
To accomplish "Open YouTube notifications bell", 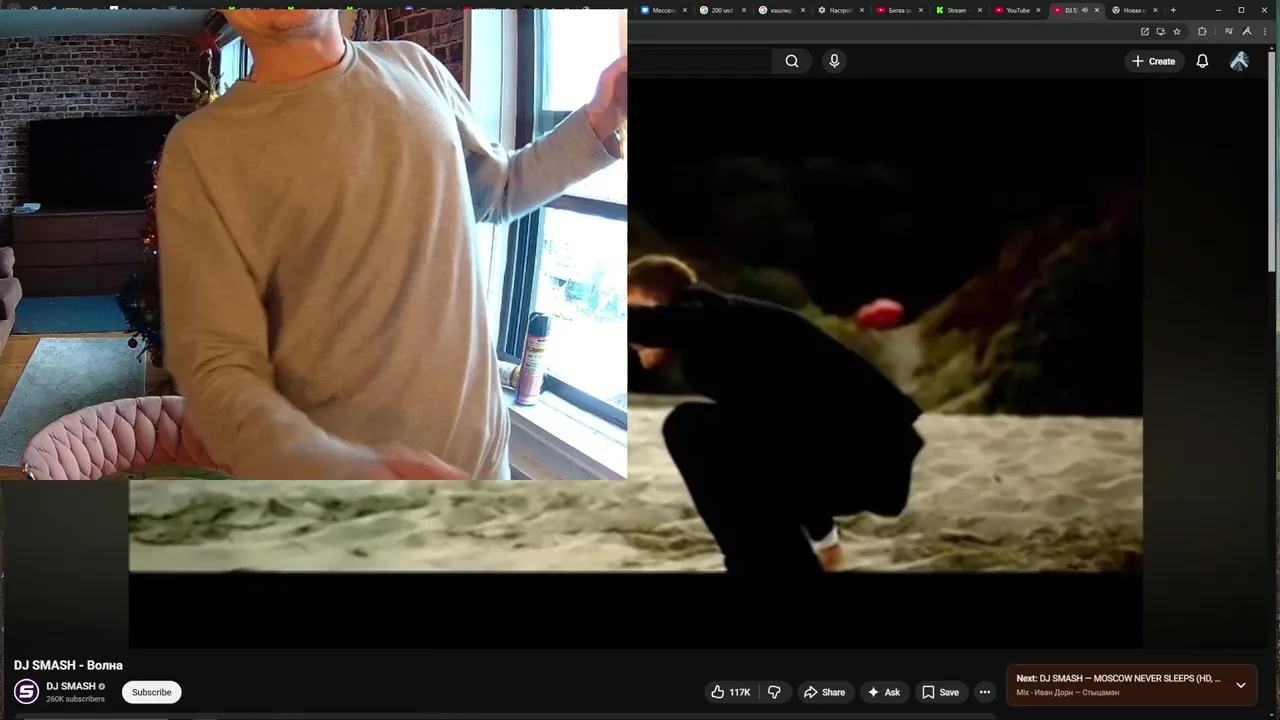I will click(1202, 61).
